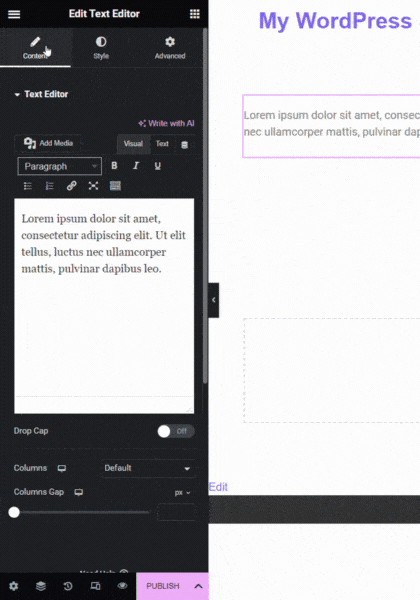Open the widgets grid panel
This screenshot has width=420, height=600.
195,14
